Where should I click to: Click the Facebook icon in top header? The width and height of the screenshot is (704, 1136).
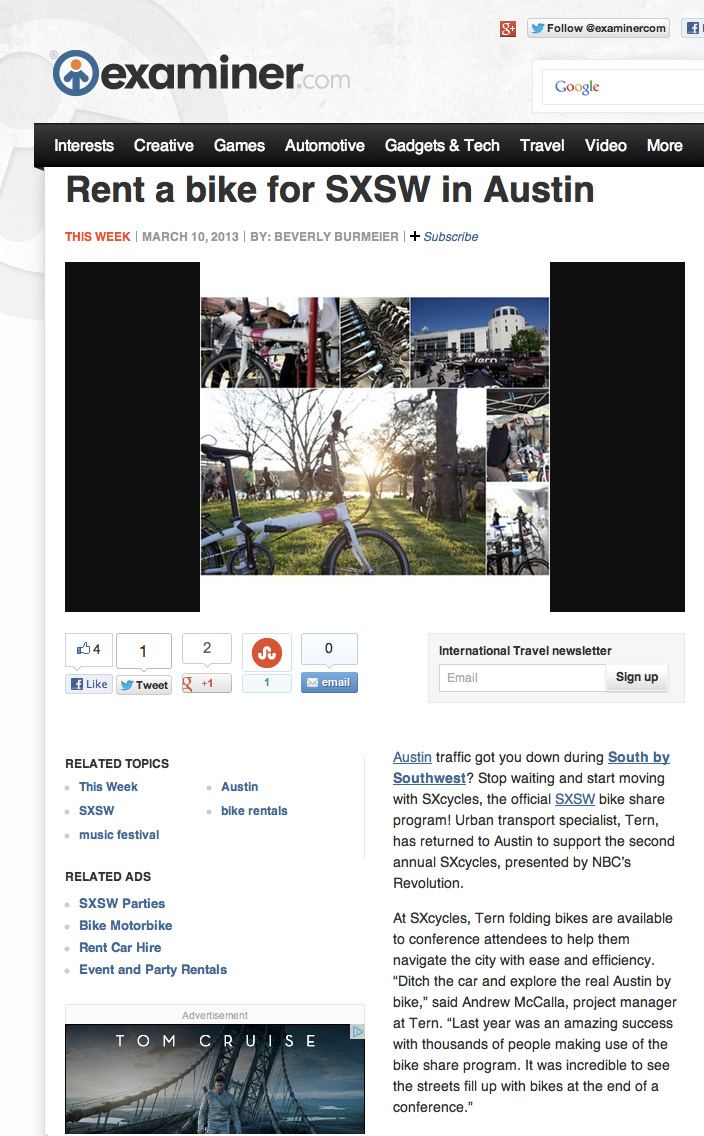(x=692, y=28)
